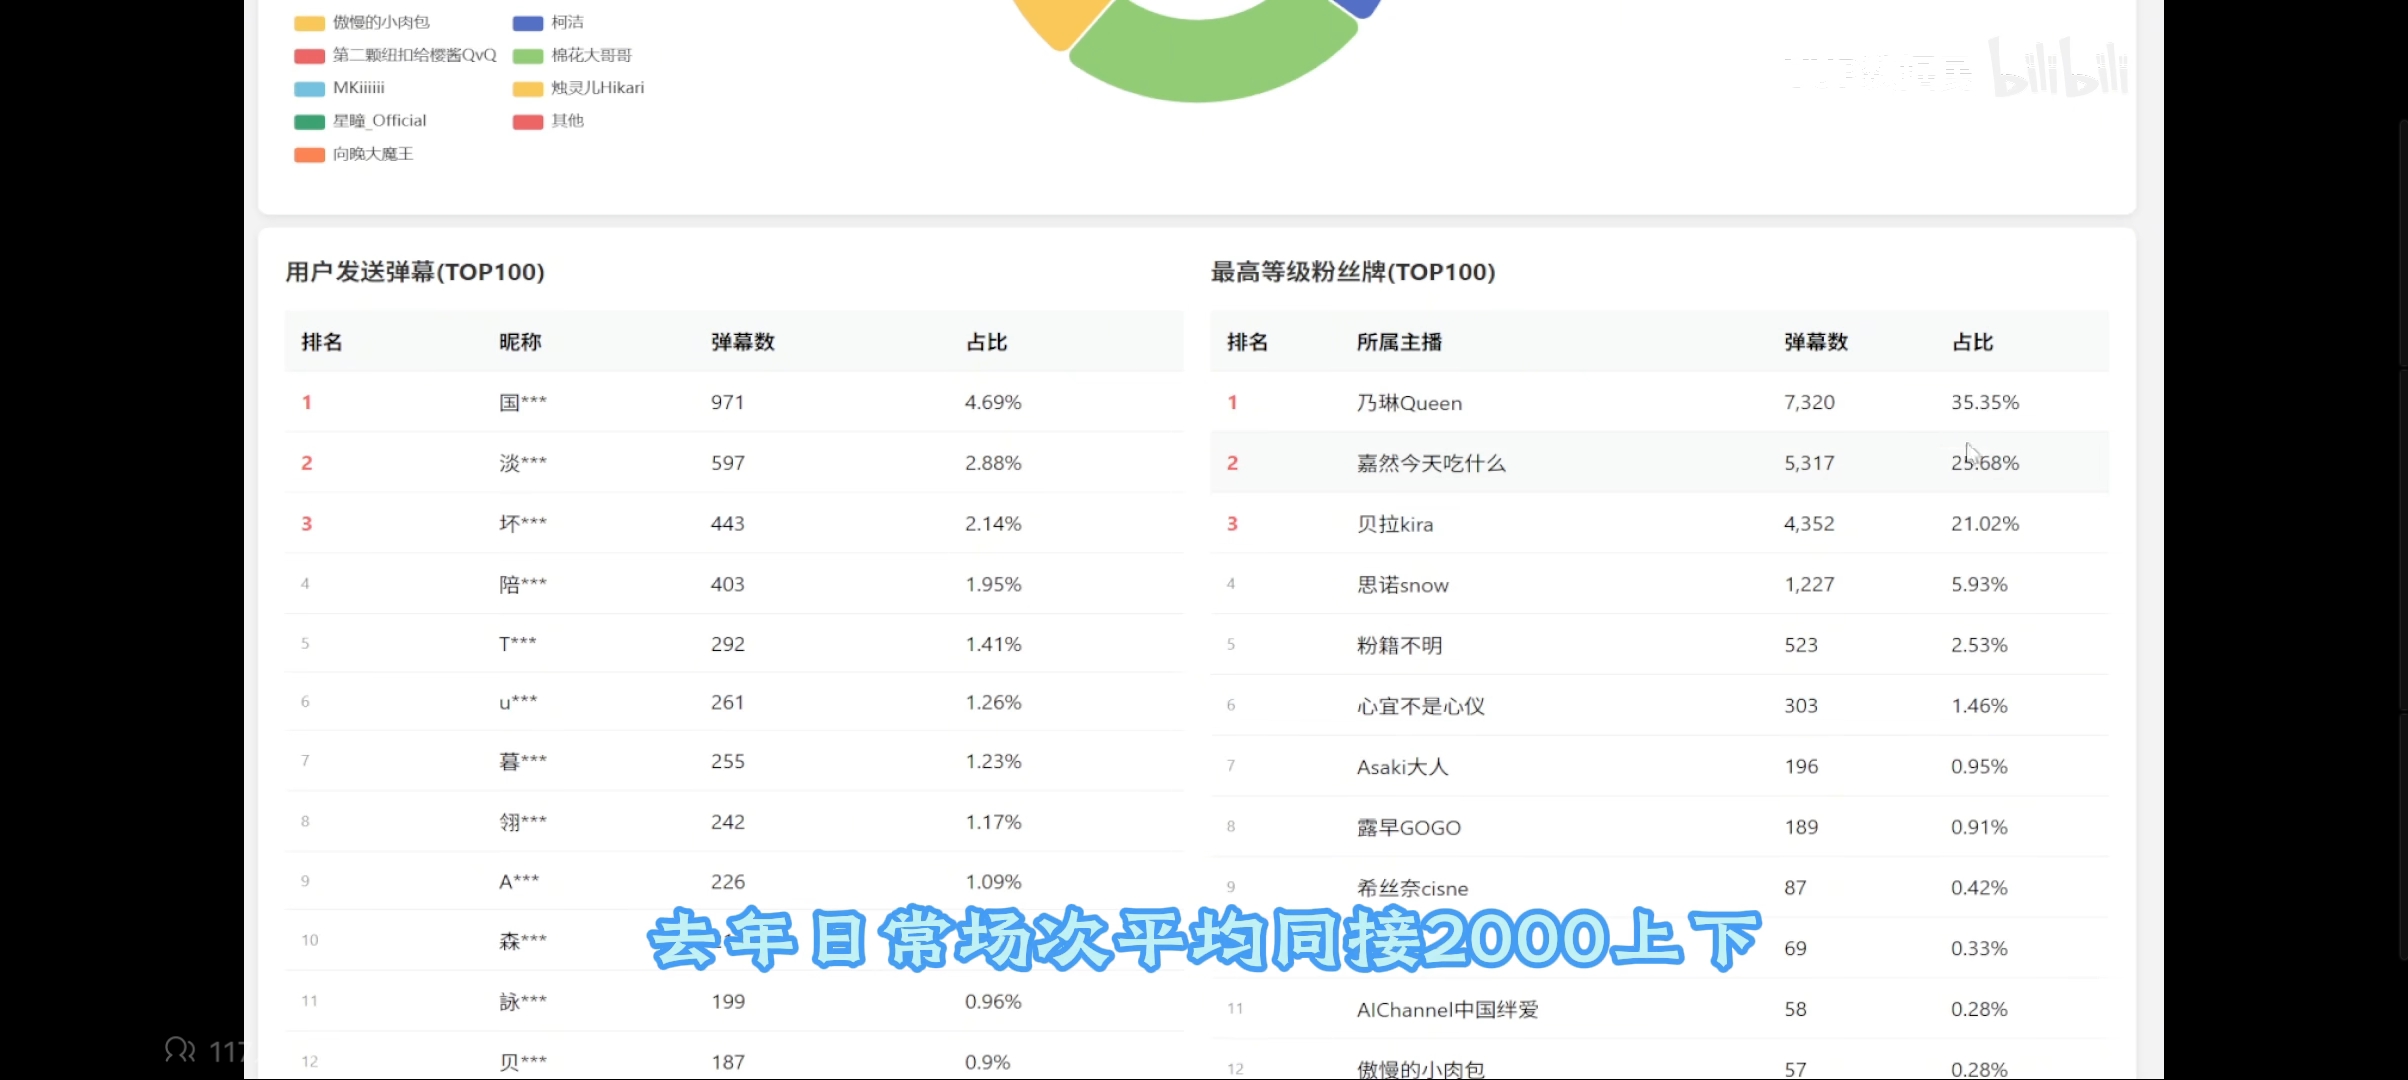
Task: Toggle 棉花大哥哥 green legend entry
Action: [590, 55]
